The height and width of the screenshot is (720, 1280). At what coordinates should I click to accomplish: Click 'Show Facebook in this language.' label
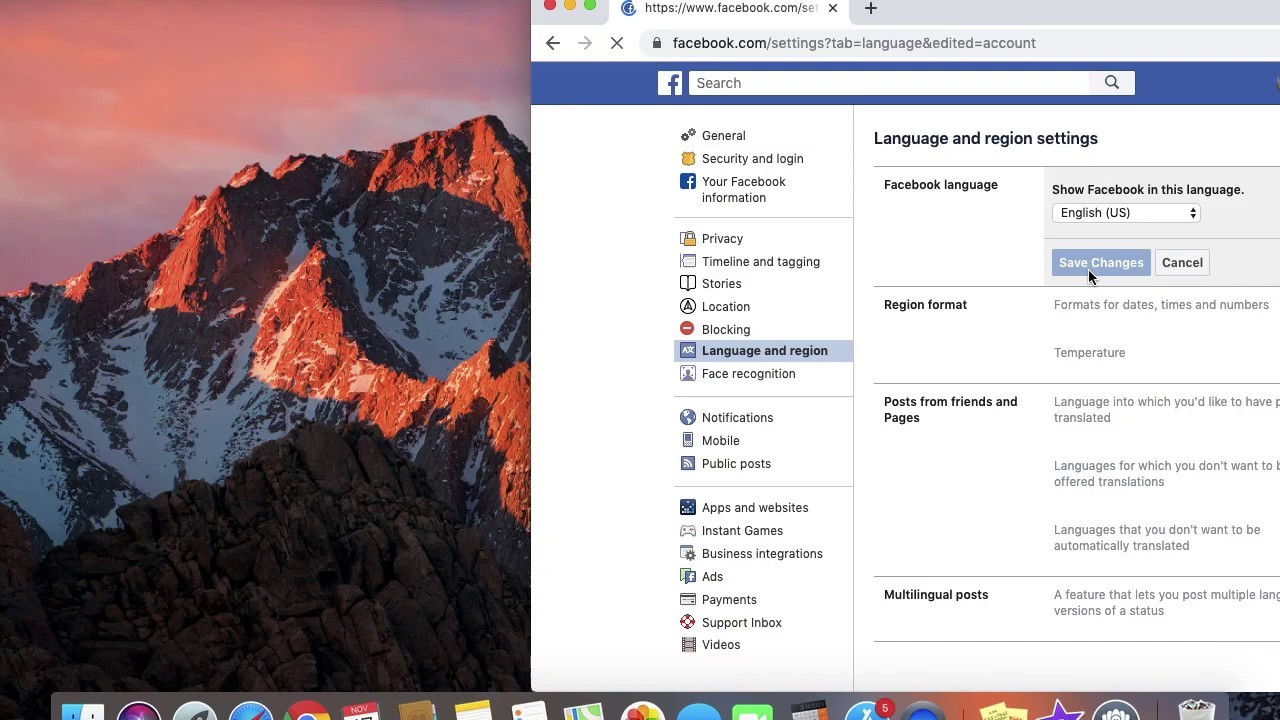click(1148, 190)
